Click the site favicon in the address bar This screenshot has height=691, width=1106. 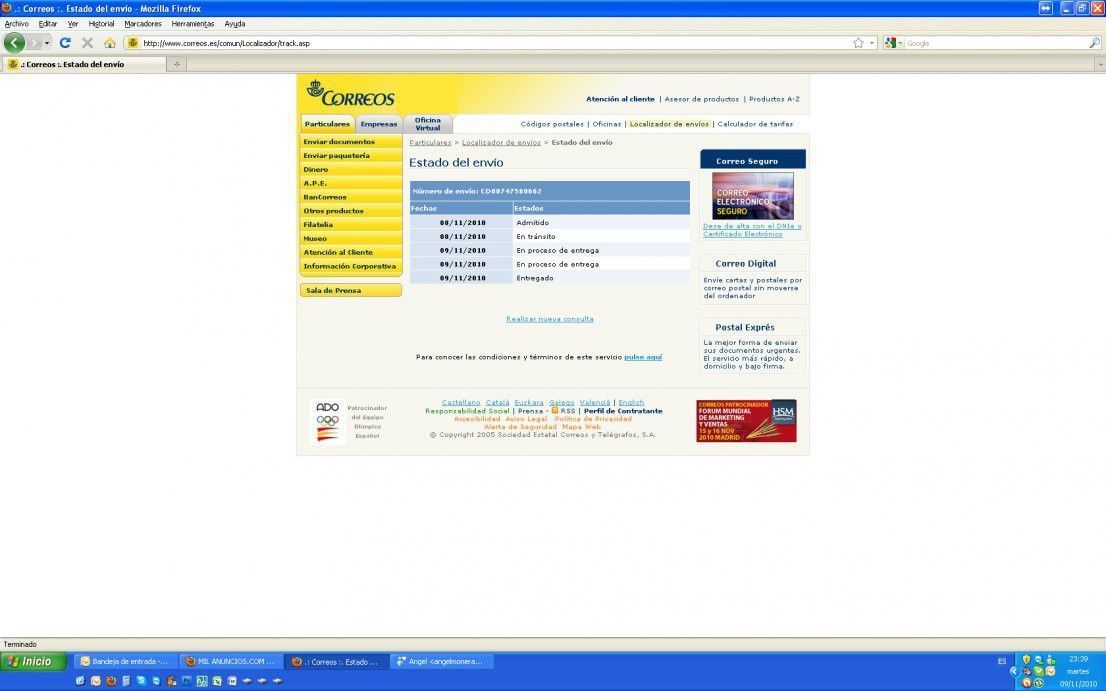[x=133, y=43]
